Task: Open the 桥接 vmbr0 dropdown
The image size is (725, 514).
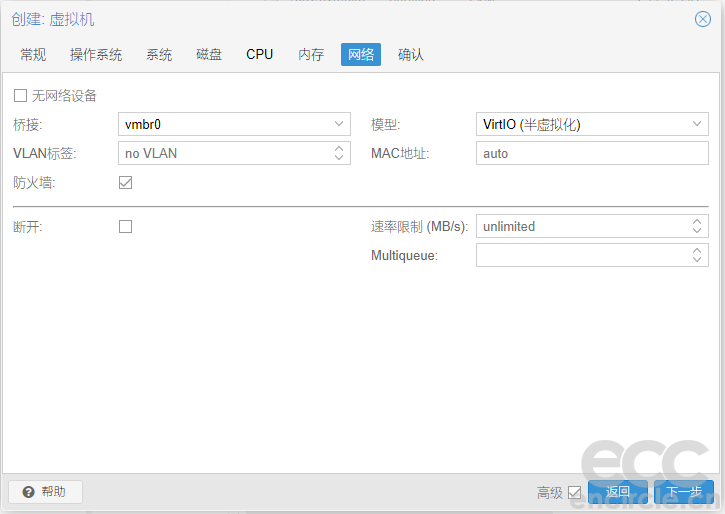Action: 338,124
